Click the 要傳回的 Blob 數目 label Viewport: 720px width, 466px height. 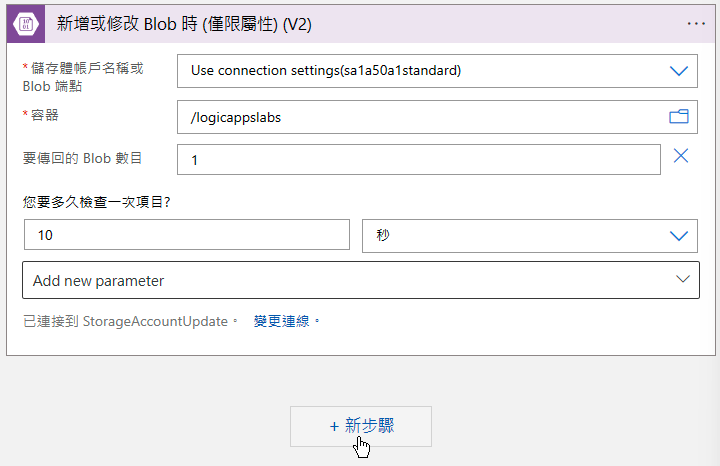[83, 158]
